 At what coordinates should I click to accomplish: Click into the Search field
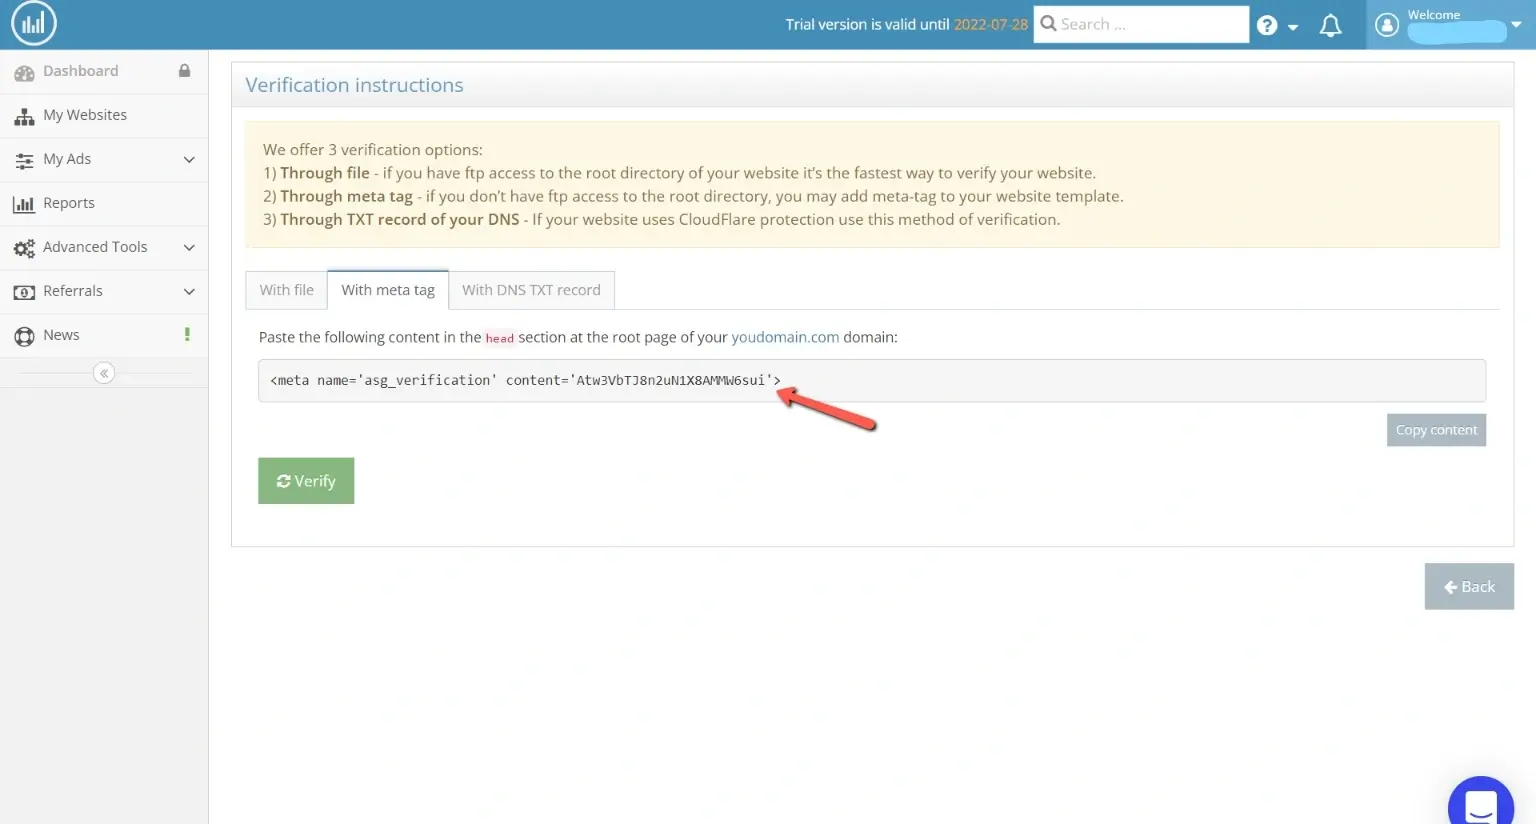coord(1141,24)
